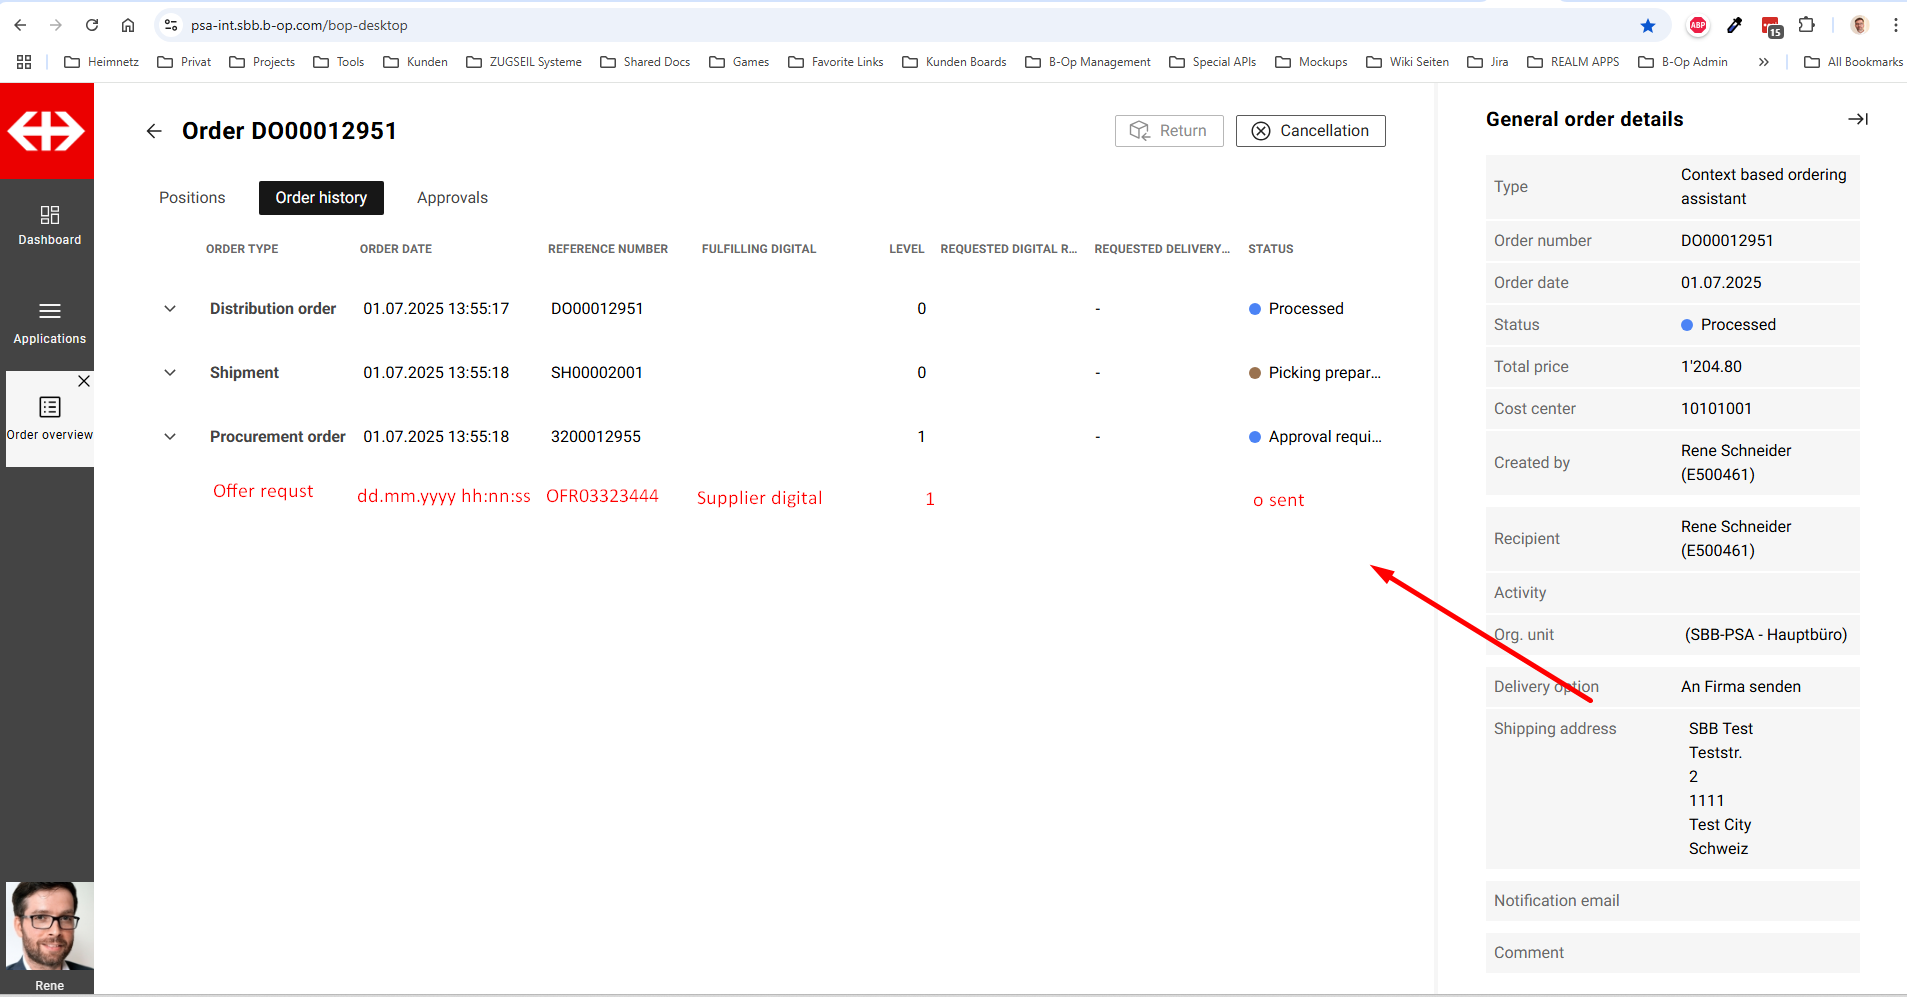The height and width of the screenshot is (997, 1907).
Task: Open the Dashboard in the sidebar
Action: 49,225
